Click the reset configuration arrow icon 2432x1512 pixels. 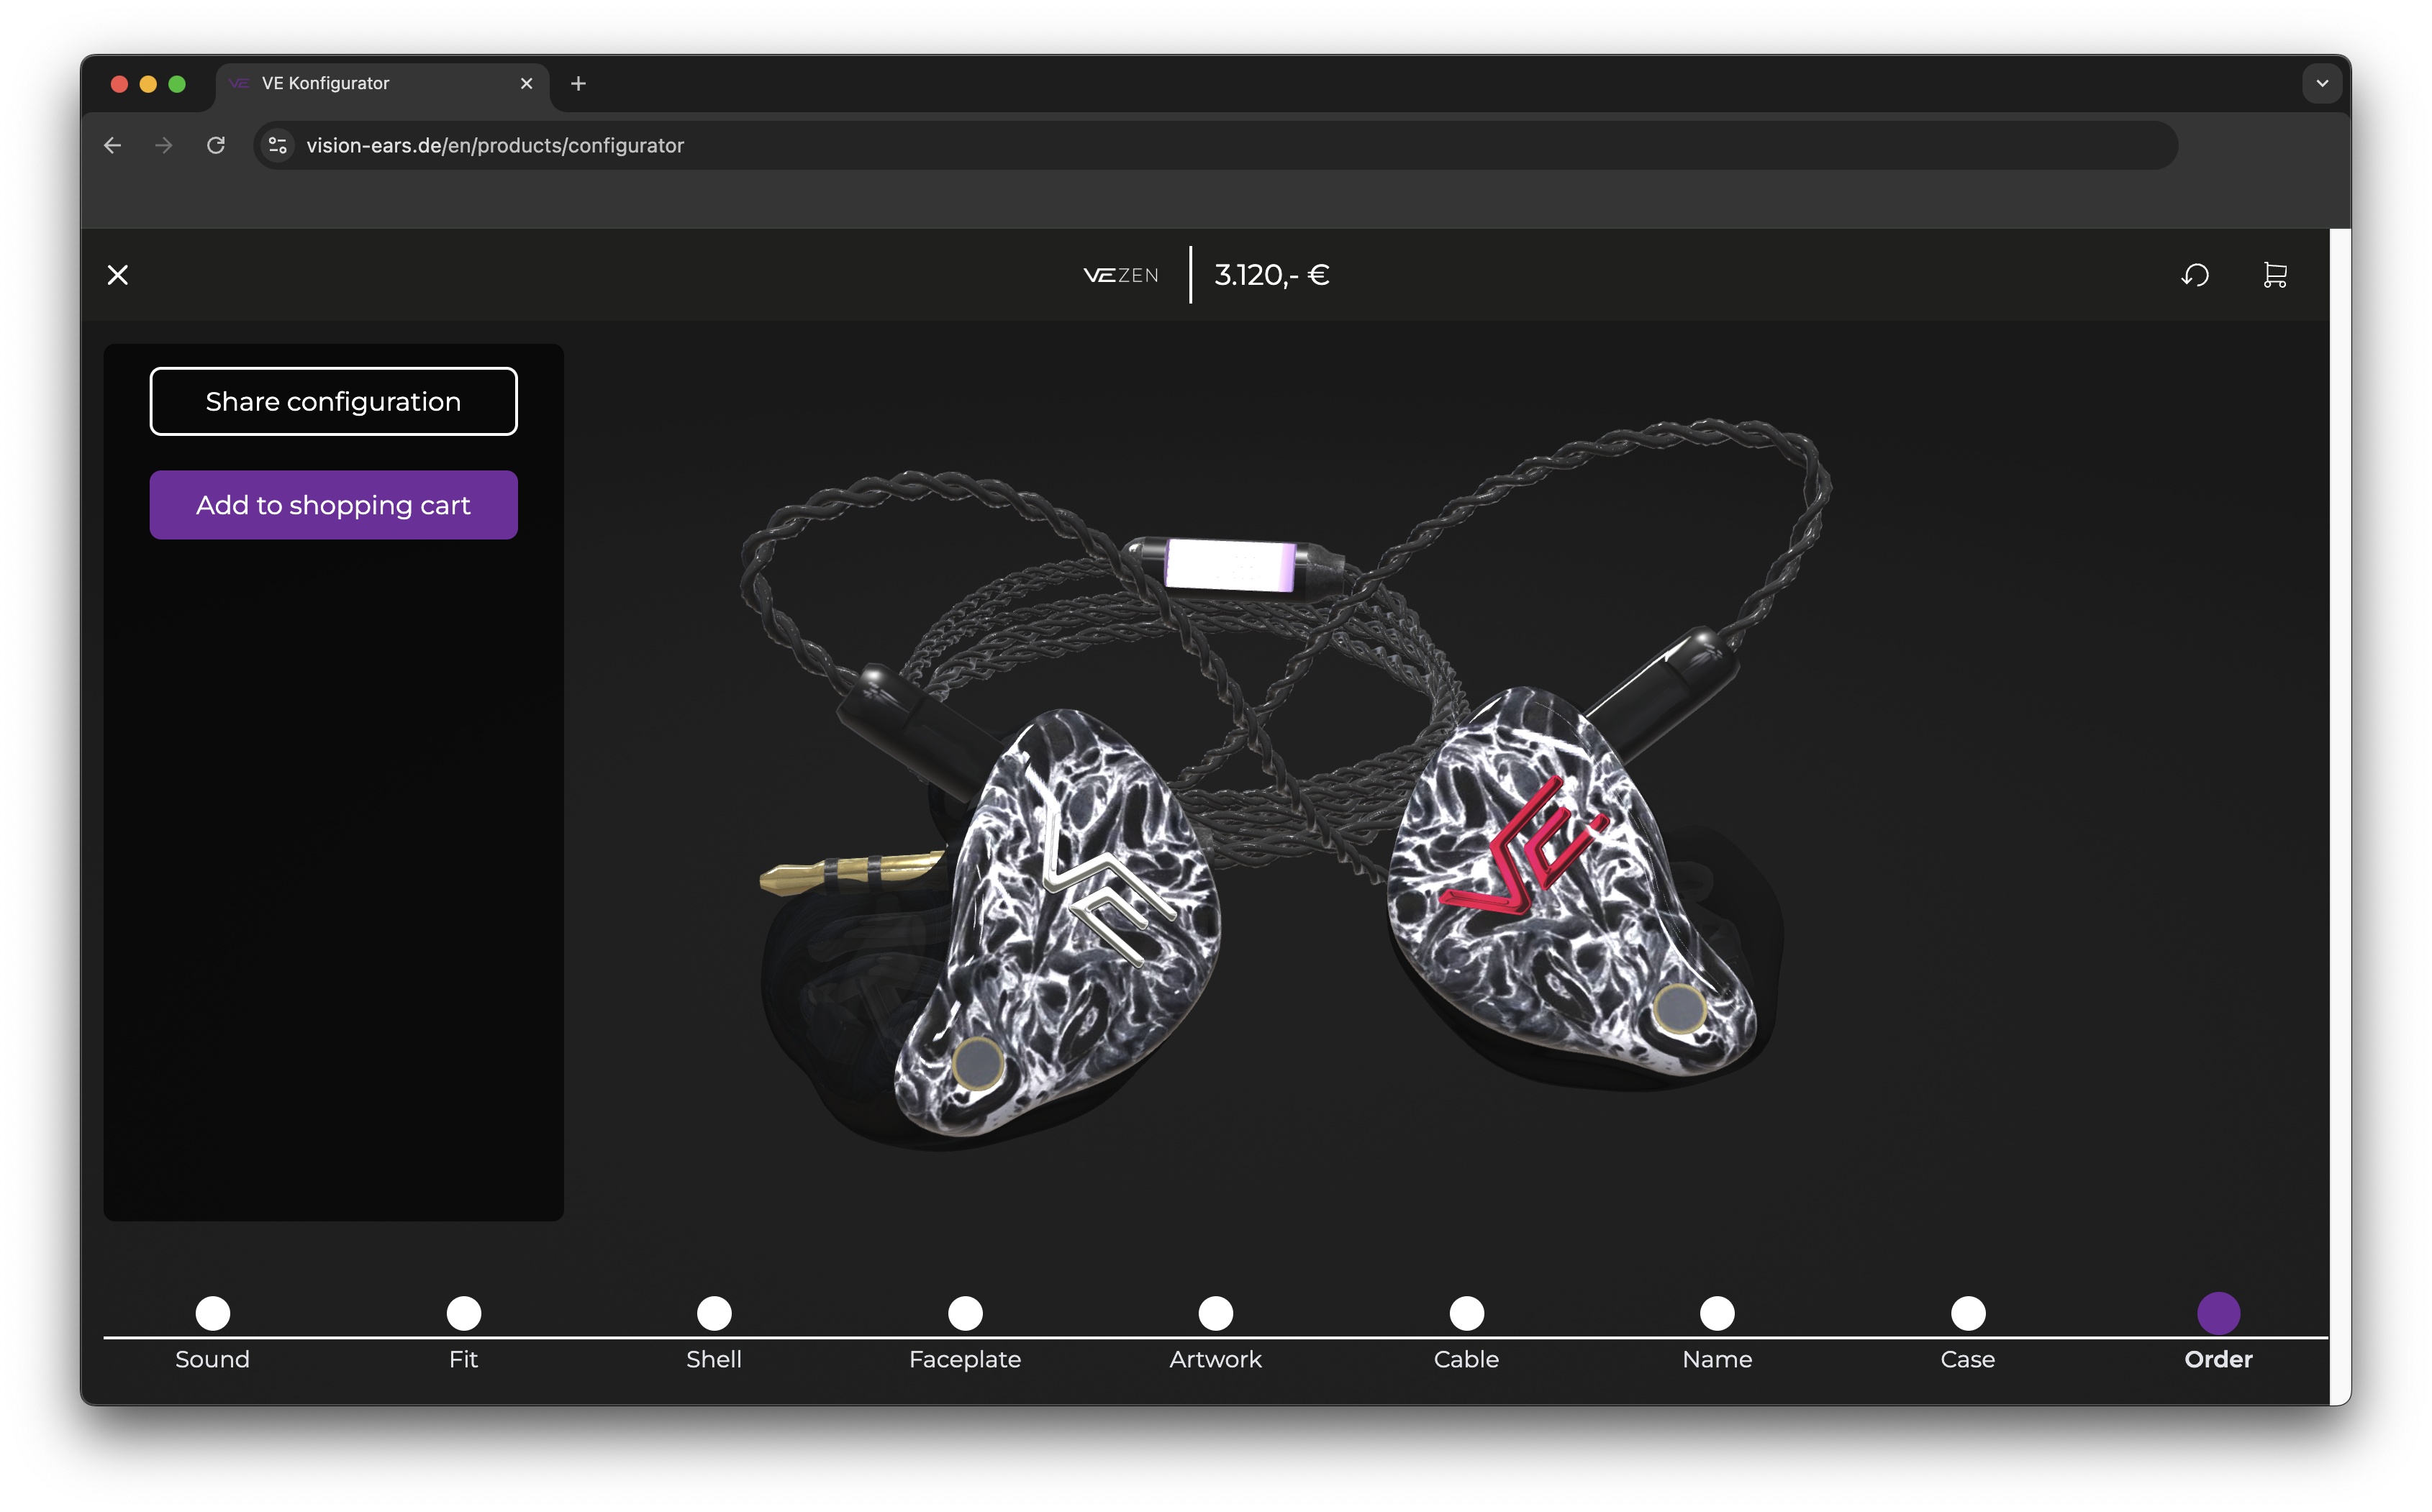pos(2195,275)
